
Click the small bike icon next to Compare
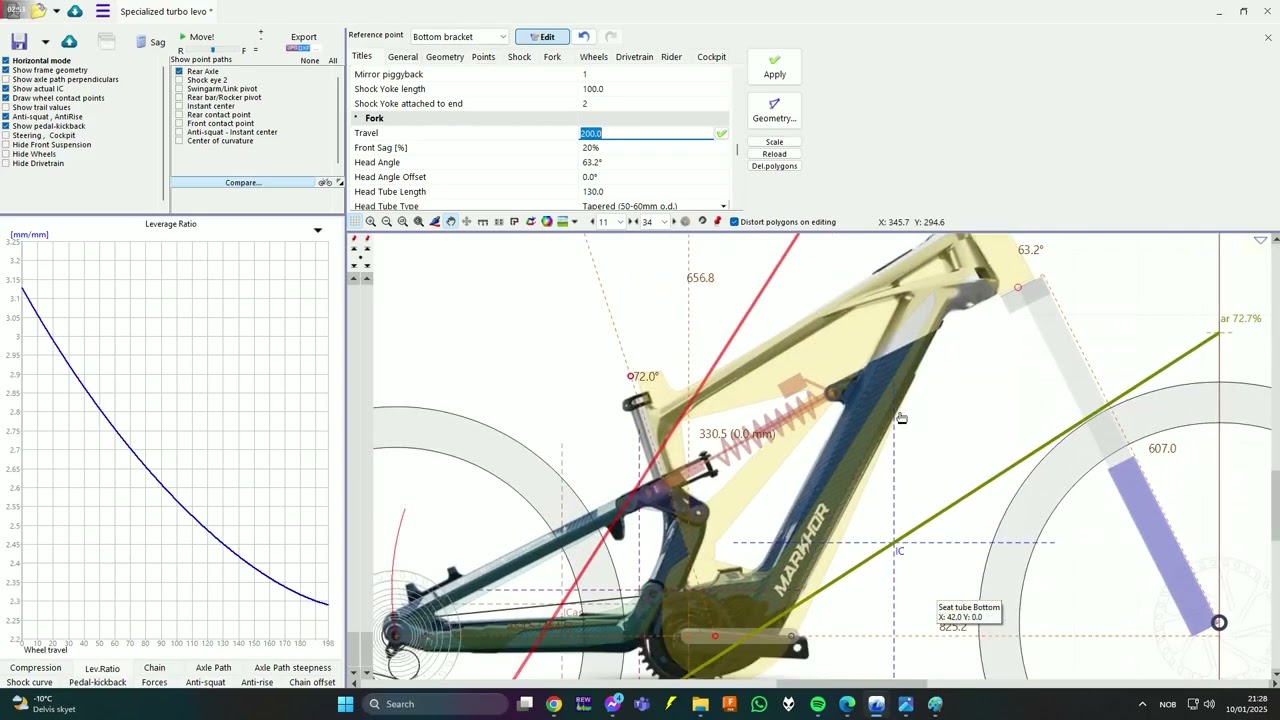click(325, 183)
